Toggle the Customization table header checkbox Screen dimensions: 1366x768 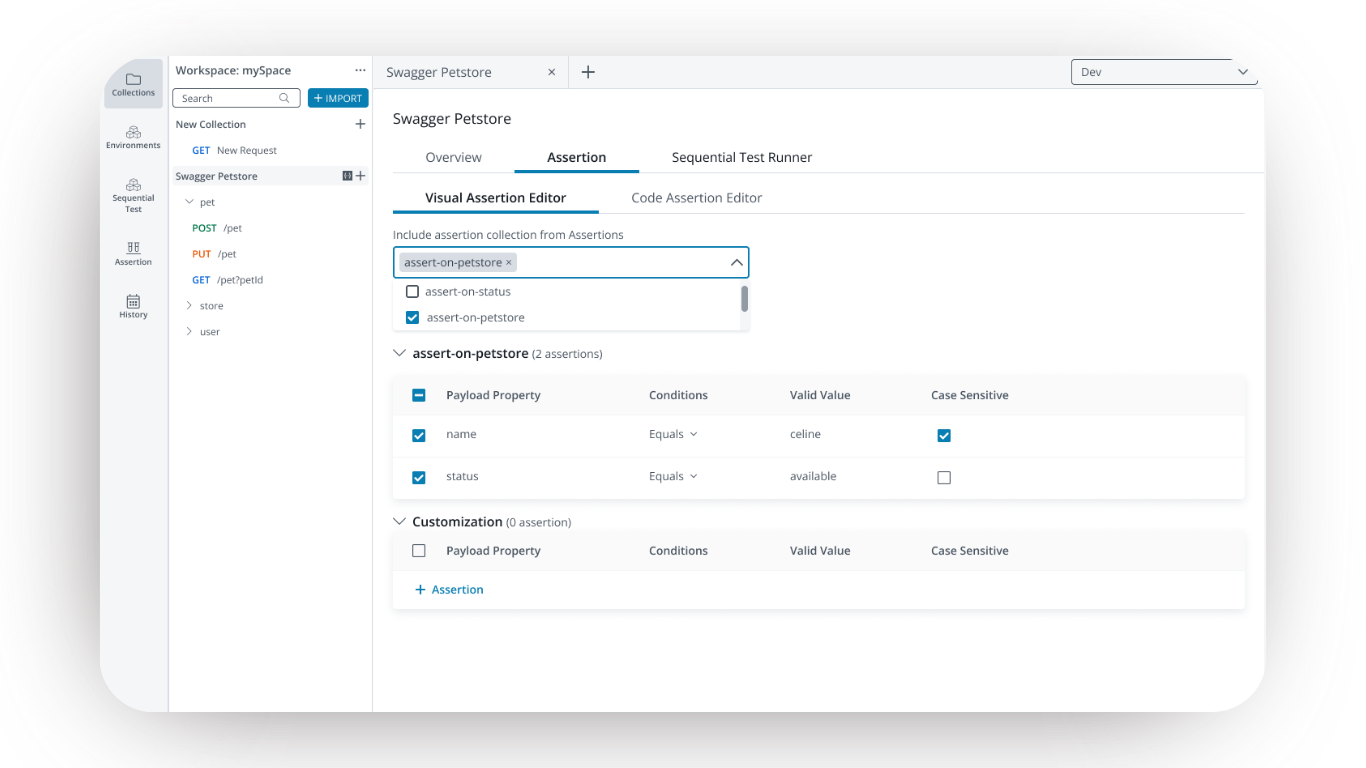[419, 551]
